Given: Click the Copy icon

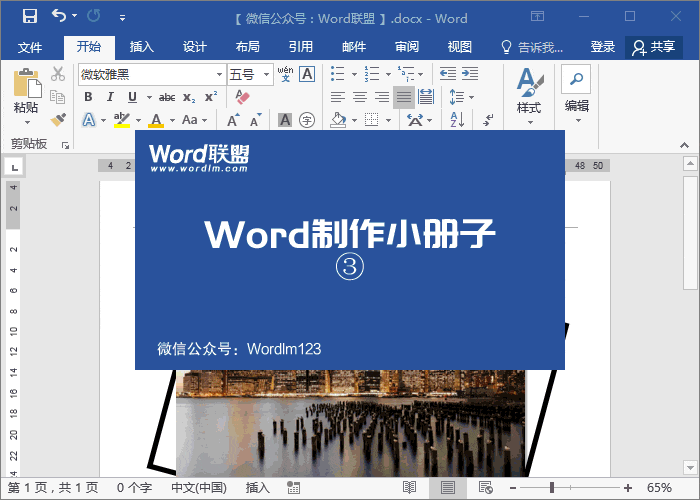Looking at the screenshot, I should pyautogui.click(x=58, y=96).
